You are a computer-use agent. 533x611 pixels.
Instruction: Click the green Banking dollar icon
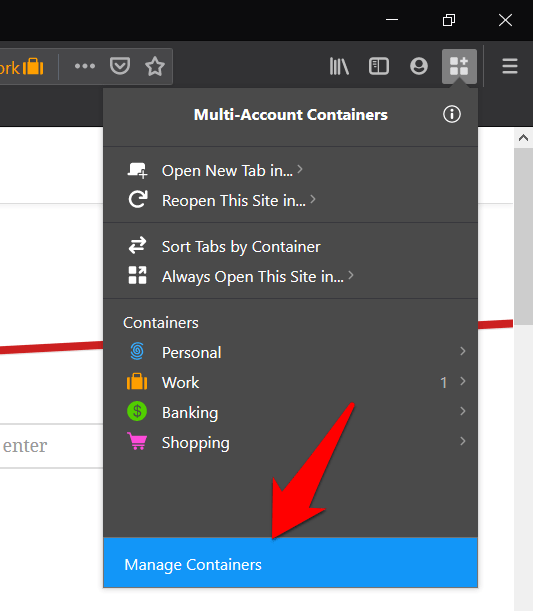click(137, 411)
